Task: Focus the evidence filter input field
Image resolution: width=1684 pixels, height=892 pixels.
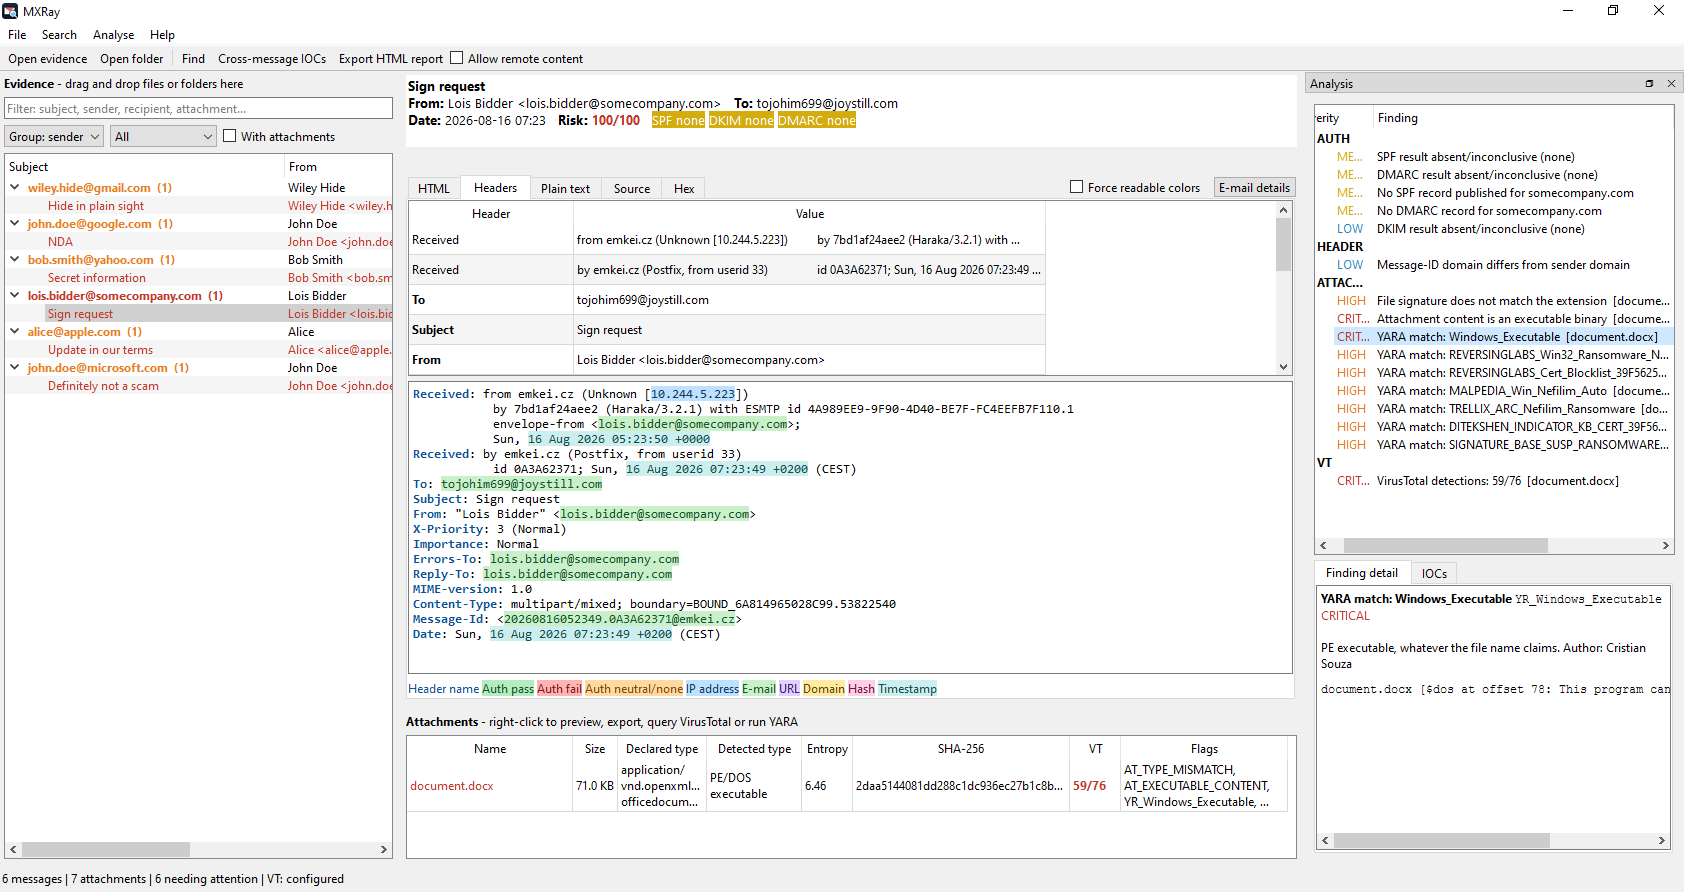Action: coord(198,108)
